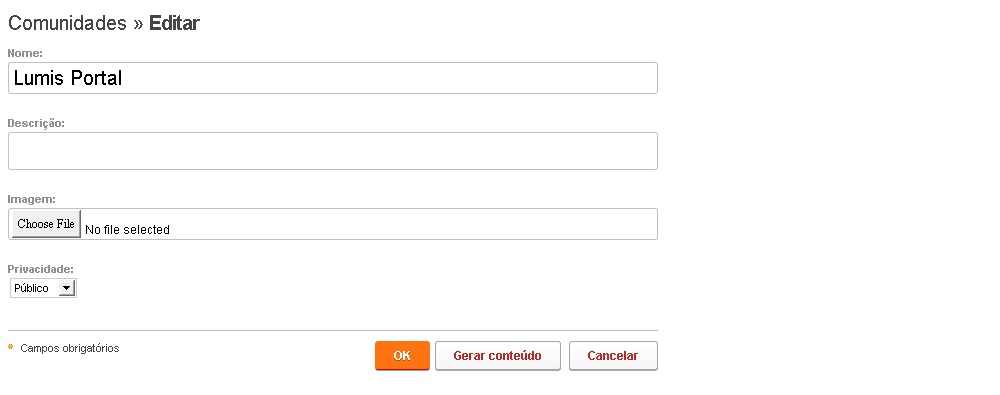Confirm the edit with the OK button

tap(402, 355)
